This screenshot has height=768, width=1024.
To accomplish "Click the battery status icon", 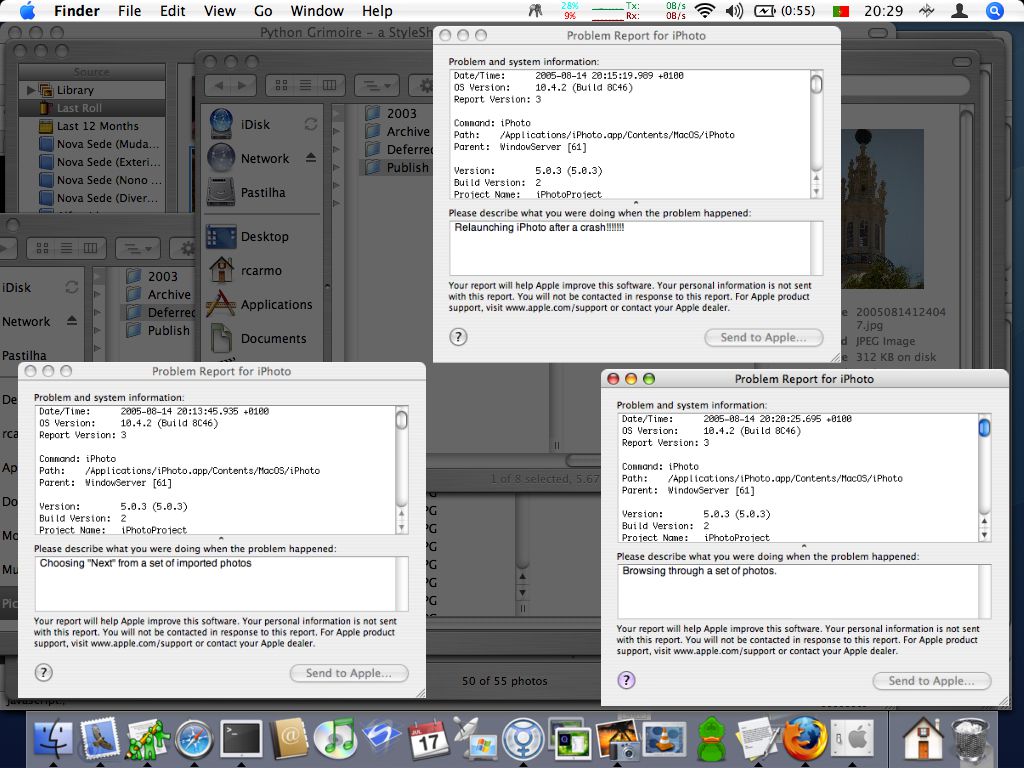I will 764,11.
